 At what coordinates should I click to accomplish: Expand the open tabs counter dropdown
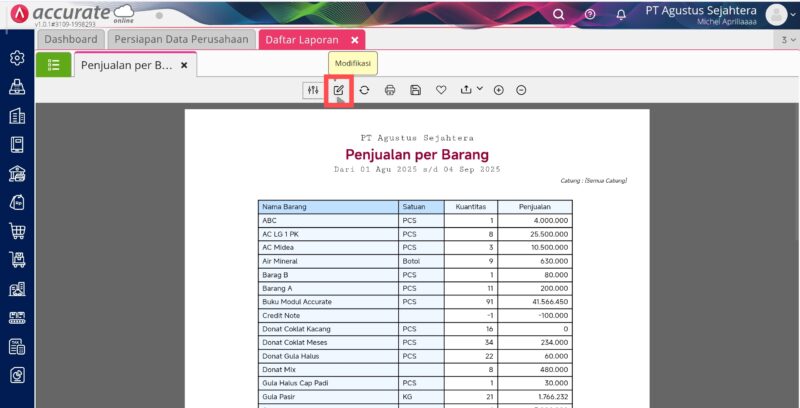click(x=785, y=40)
